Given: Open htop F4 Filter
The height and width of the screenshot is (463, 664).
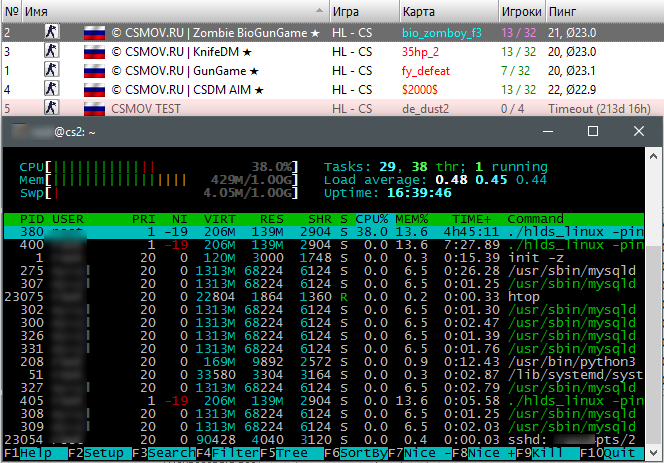Looking at the screenshot, I should 228,453.
